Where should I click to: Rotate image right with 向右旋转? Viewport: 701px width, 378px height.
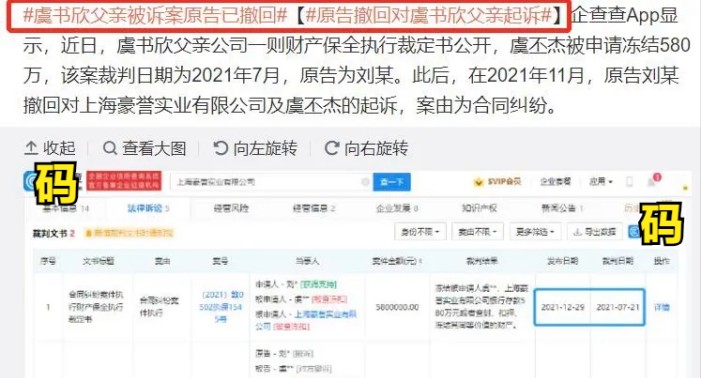(366, 148)
